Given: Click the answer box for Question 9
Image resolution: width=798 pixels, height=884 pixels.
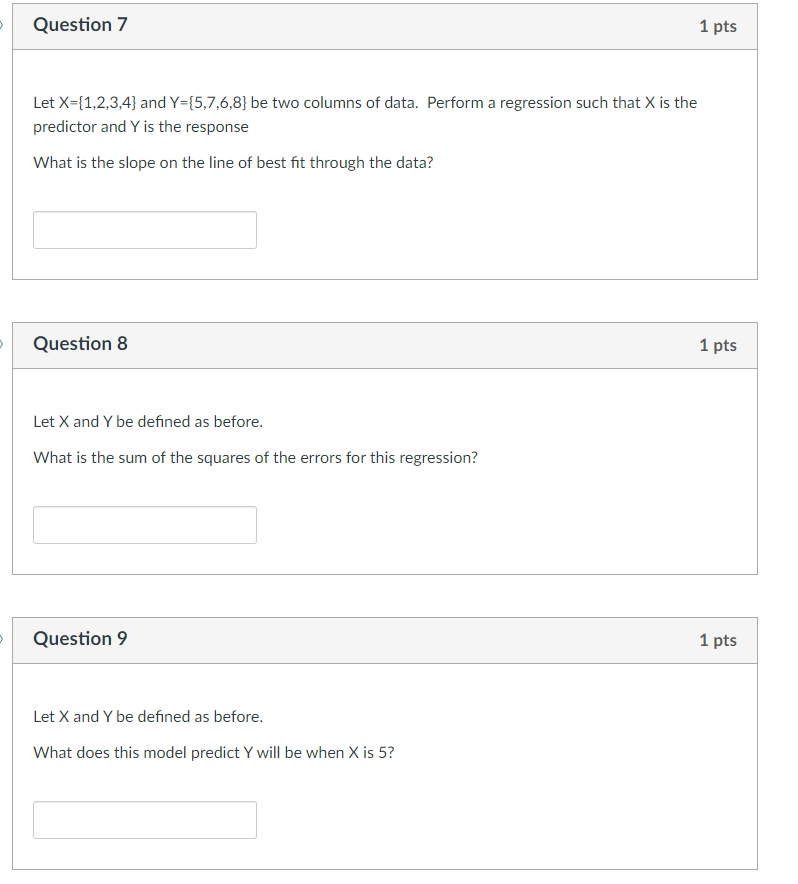Looking at the screenshot, I should pos(144,819).
